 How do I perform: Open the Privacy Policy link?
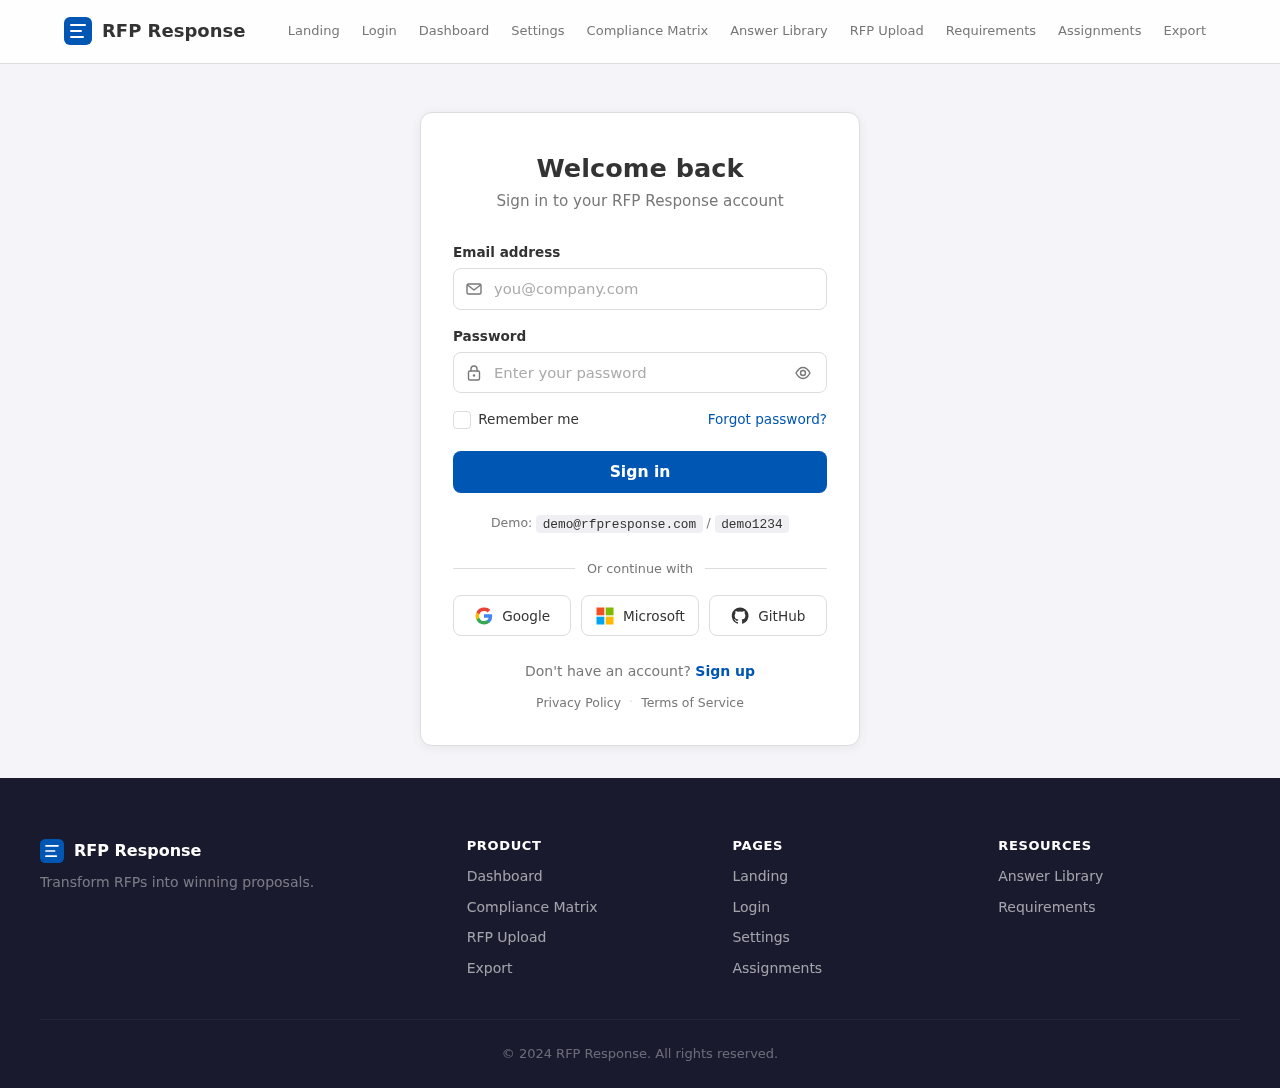(578, 703)
